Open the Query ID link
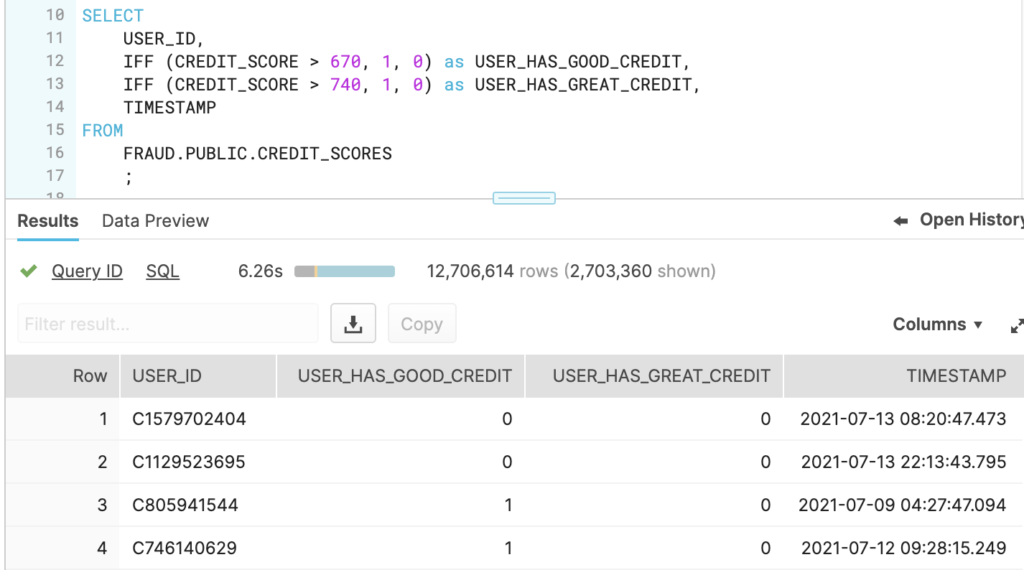The width and height of the screenshot is (1024, 570). point(87,271)
